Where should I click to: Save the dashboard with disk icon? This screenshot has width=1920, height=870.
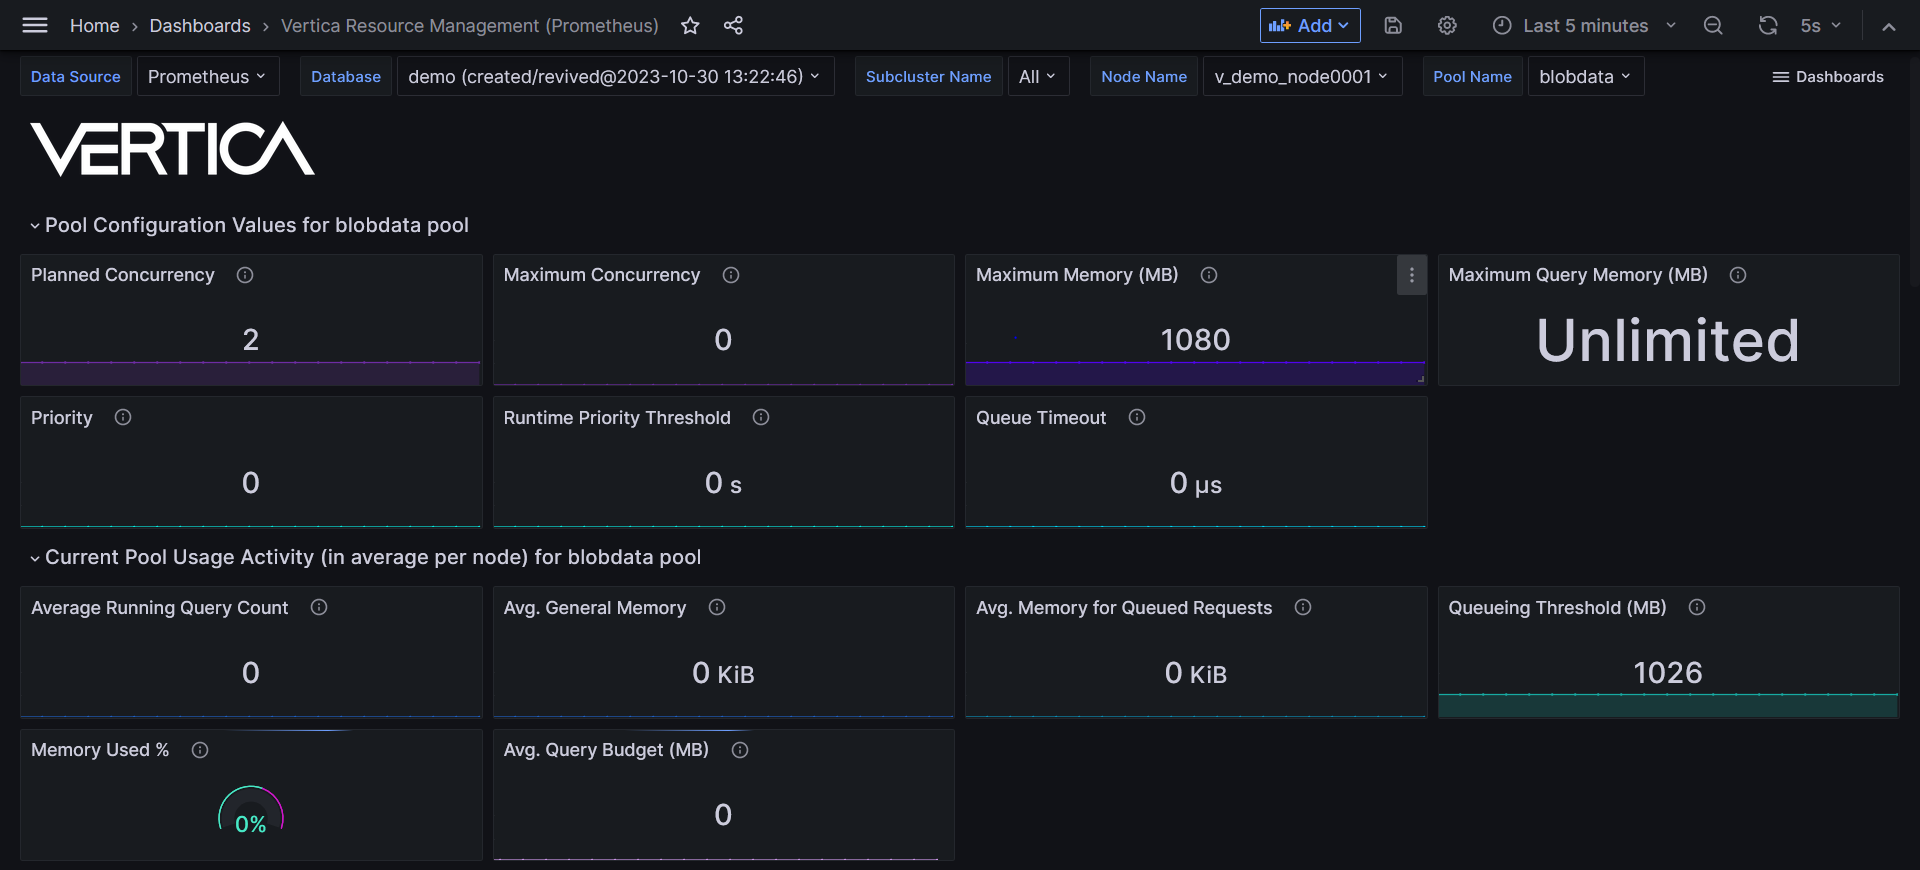tap(1393, 26)
